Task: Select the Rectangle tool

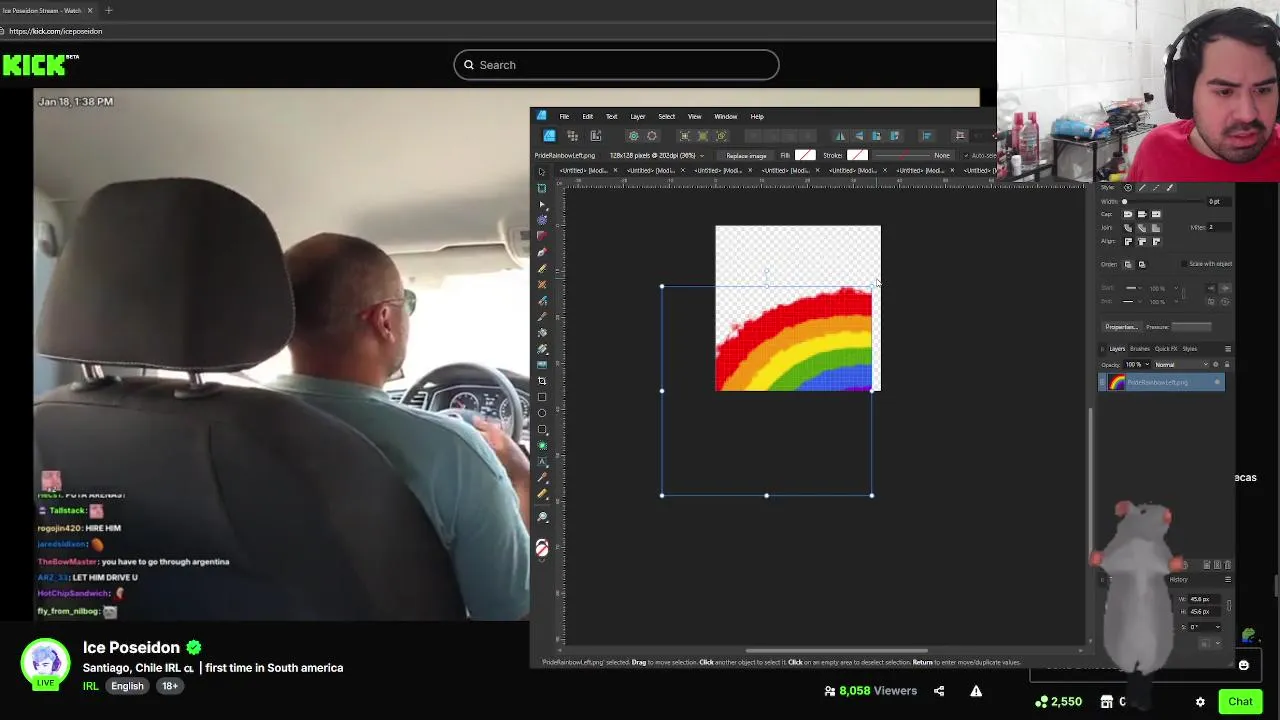Action: click(x=542, y=397)
